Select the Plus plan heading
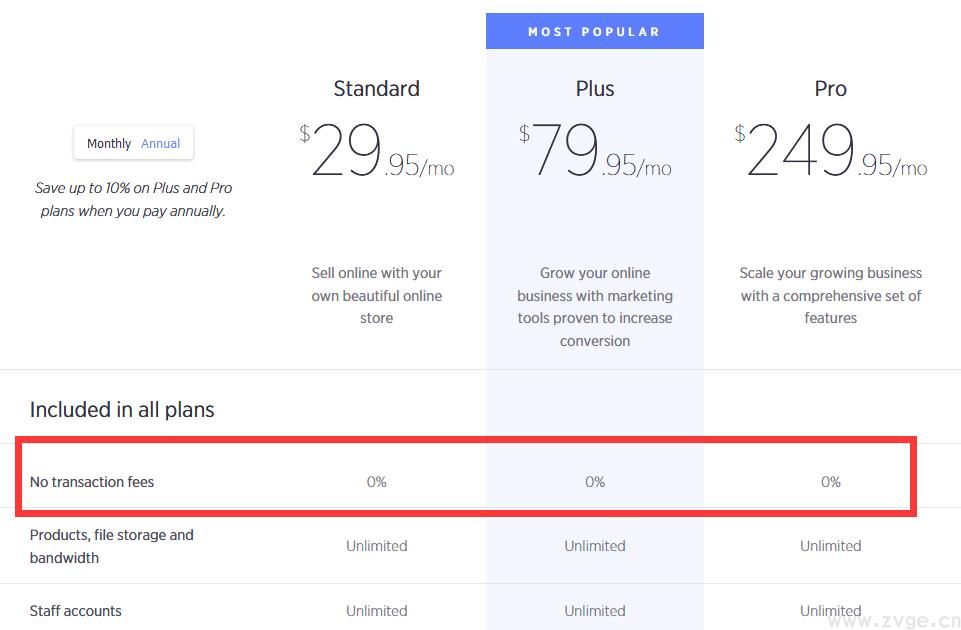Image resolution: width=961 pixels, height=630 pixels. pyautogui.click(x=594, y=88)
